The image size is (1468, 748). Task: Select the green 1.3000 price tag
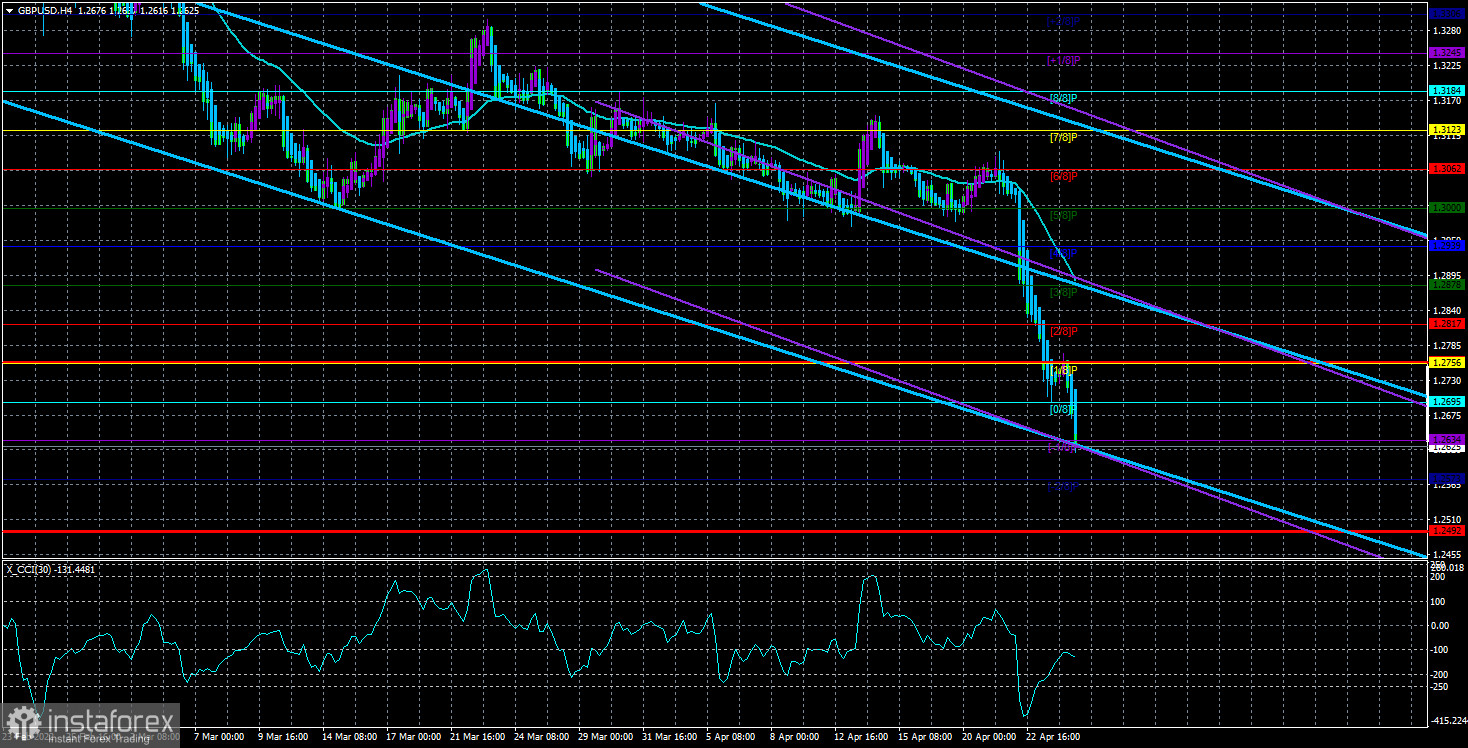pos(1448,207)
